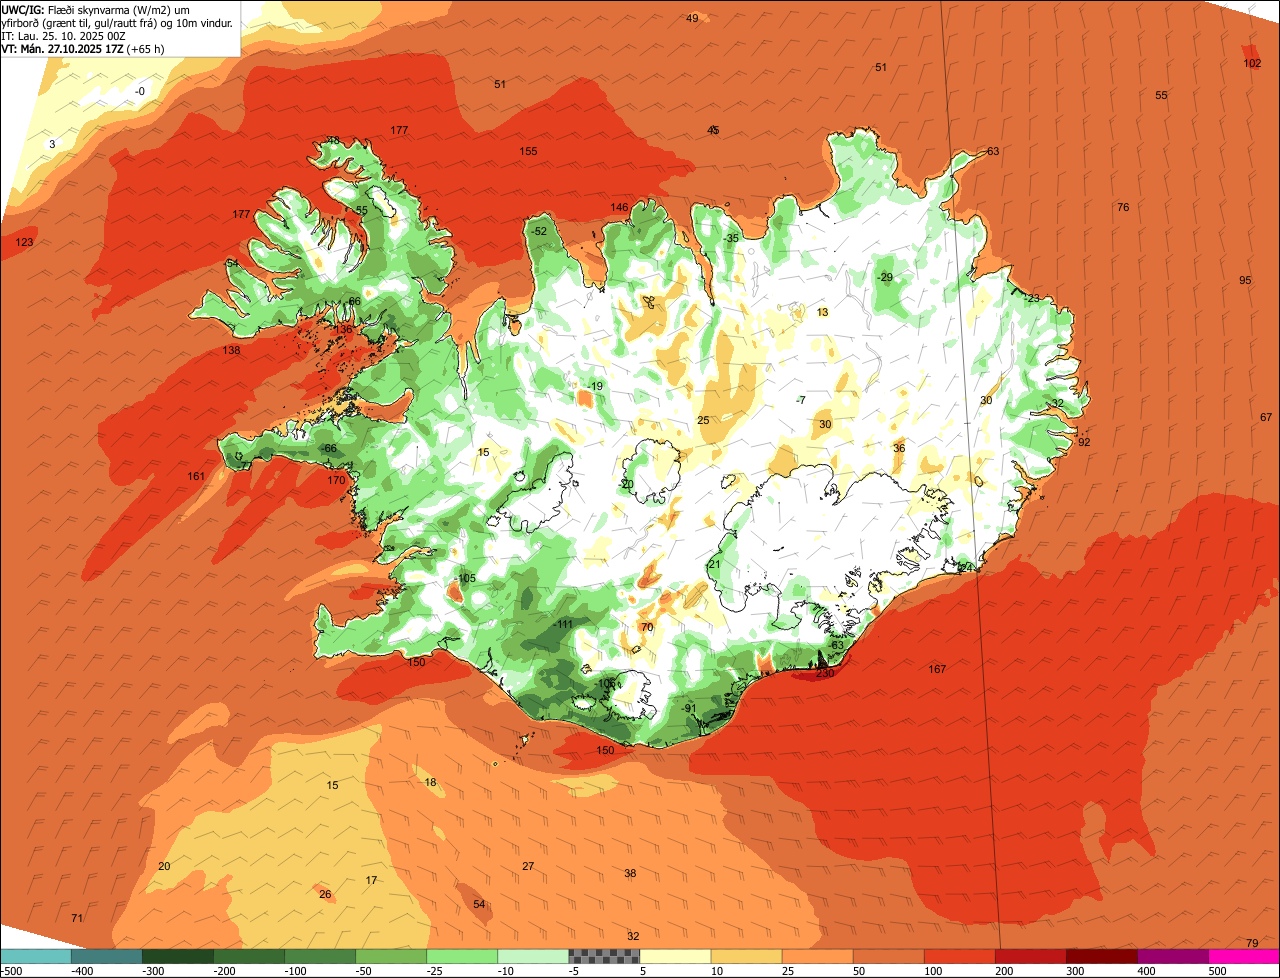Image resolution: width=1280 pixels, height=978 pixels.
Task: Click the Snæfellsnes value -66
Action: click(328, 448)
